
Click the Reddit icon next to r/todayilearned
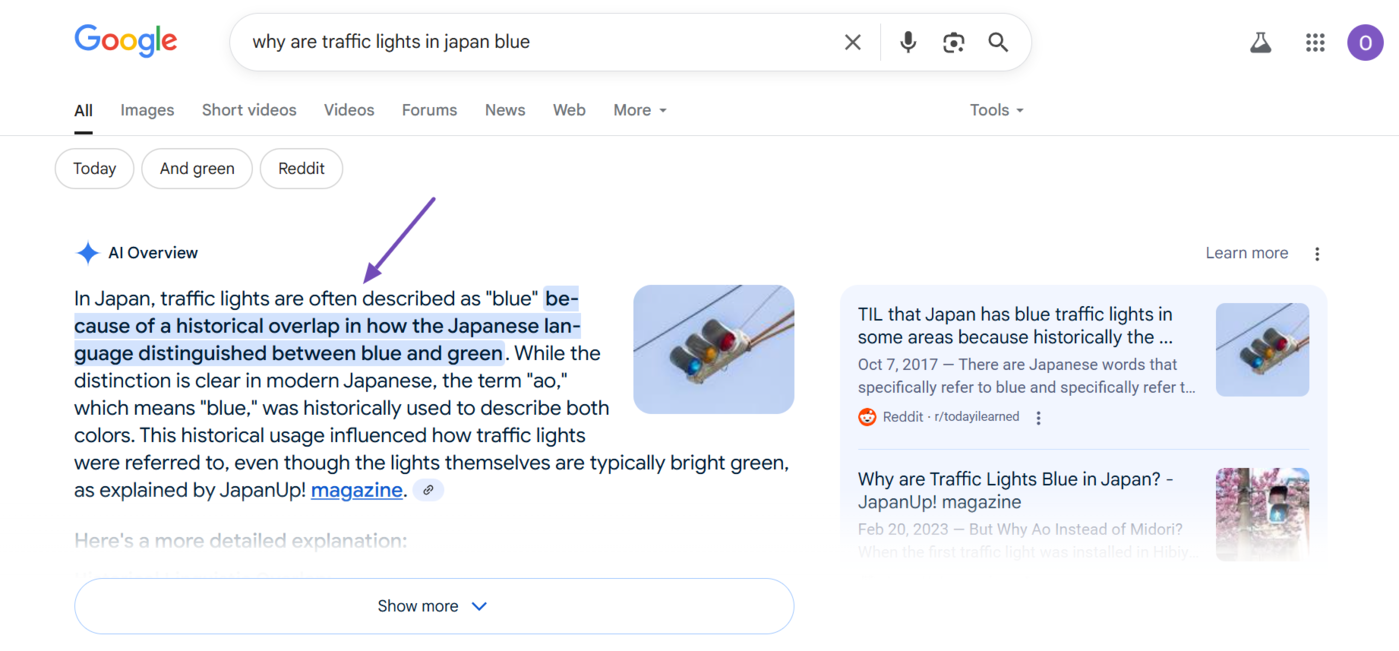866,416
